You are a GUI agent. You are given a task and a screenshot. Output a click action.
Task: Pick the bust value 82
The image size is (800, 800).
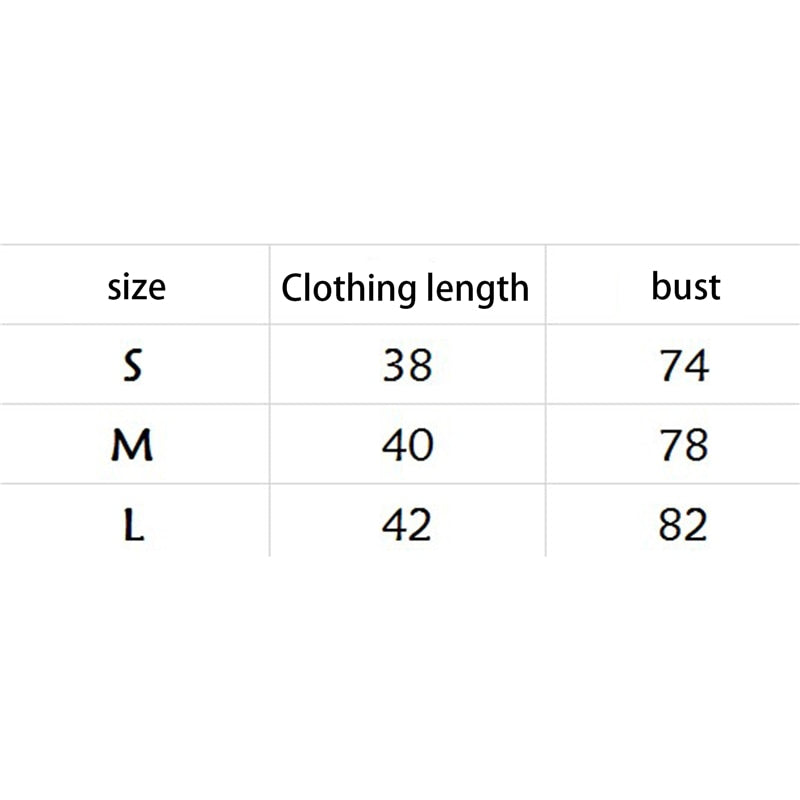(x=684, y=524)
